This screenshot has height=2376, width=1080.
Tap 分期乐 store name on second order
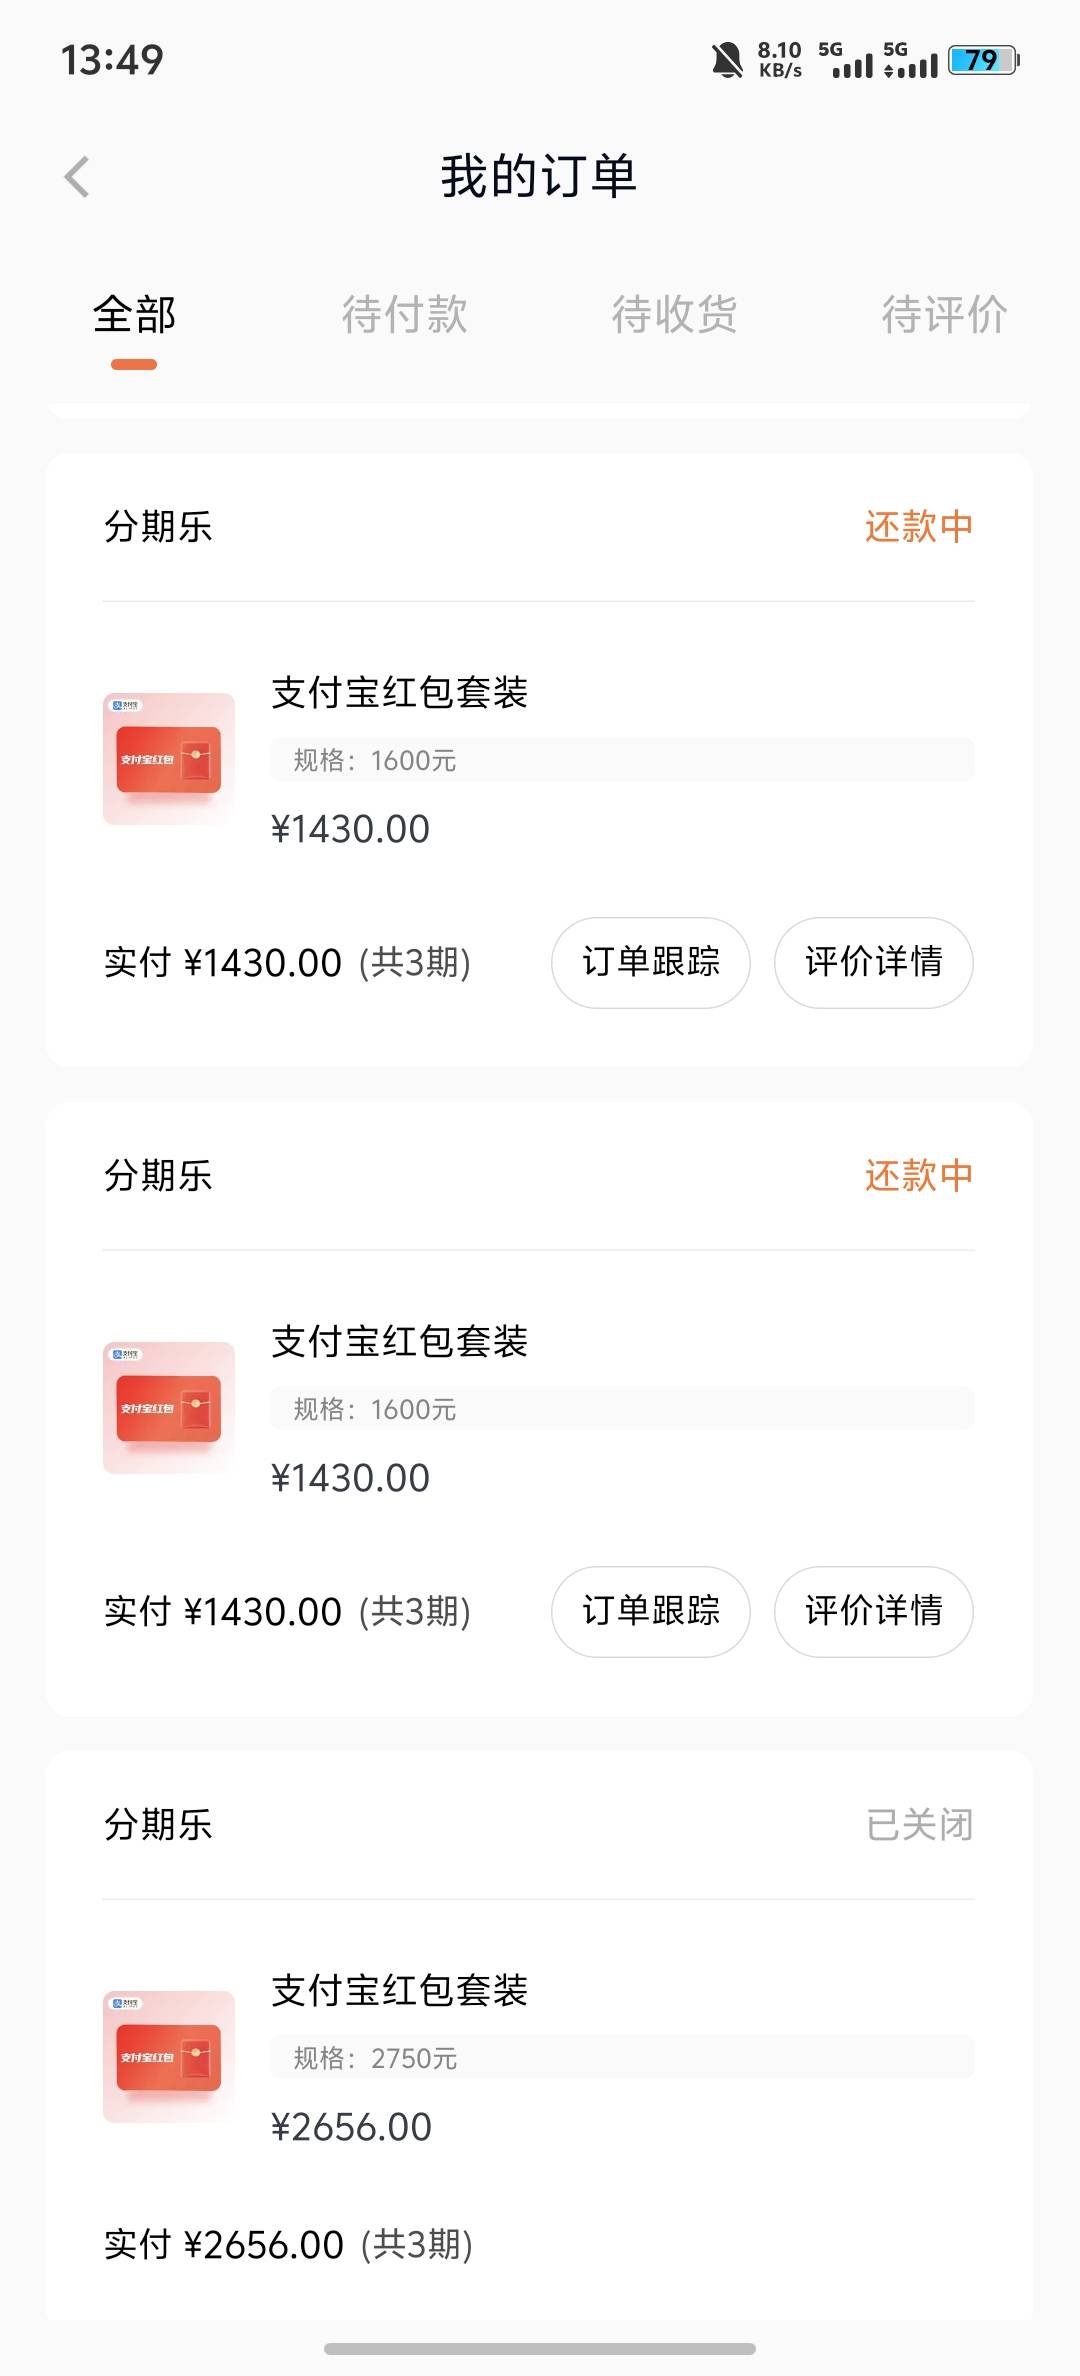click(x=159, y=1176)
